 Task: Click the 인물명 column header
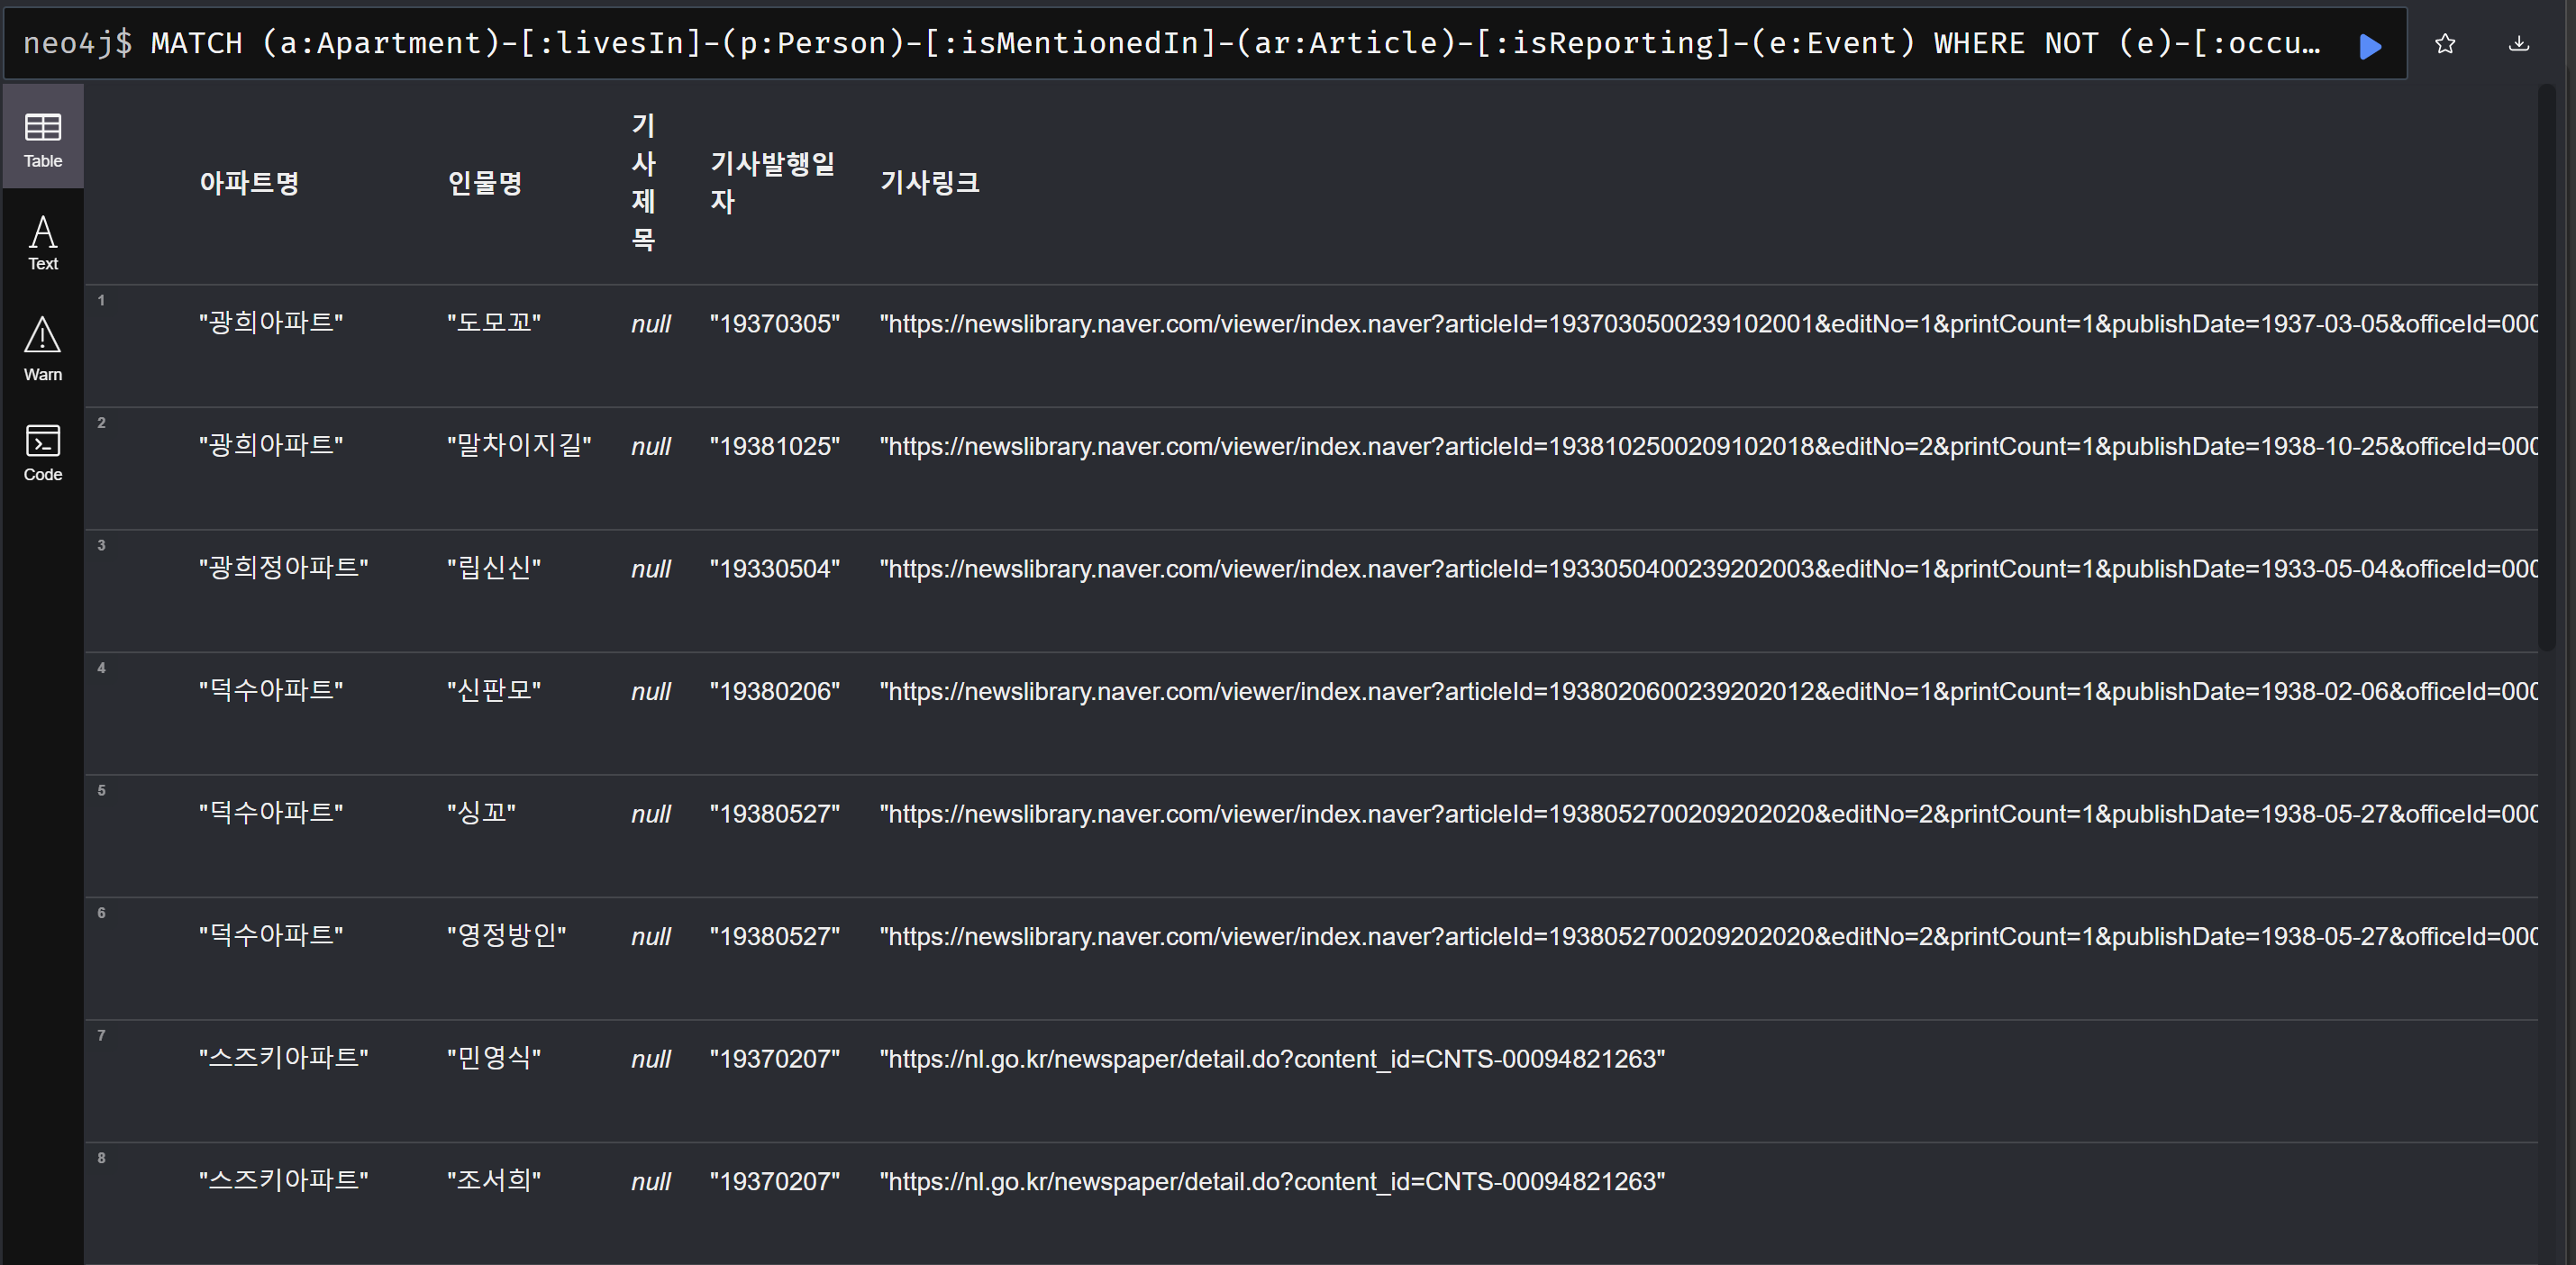point(486,183)
